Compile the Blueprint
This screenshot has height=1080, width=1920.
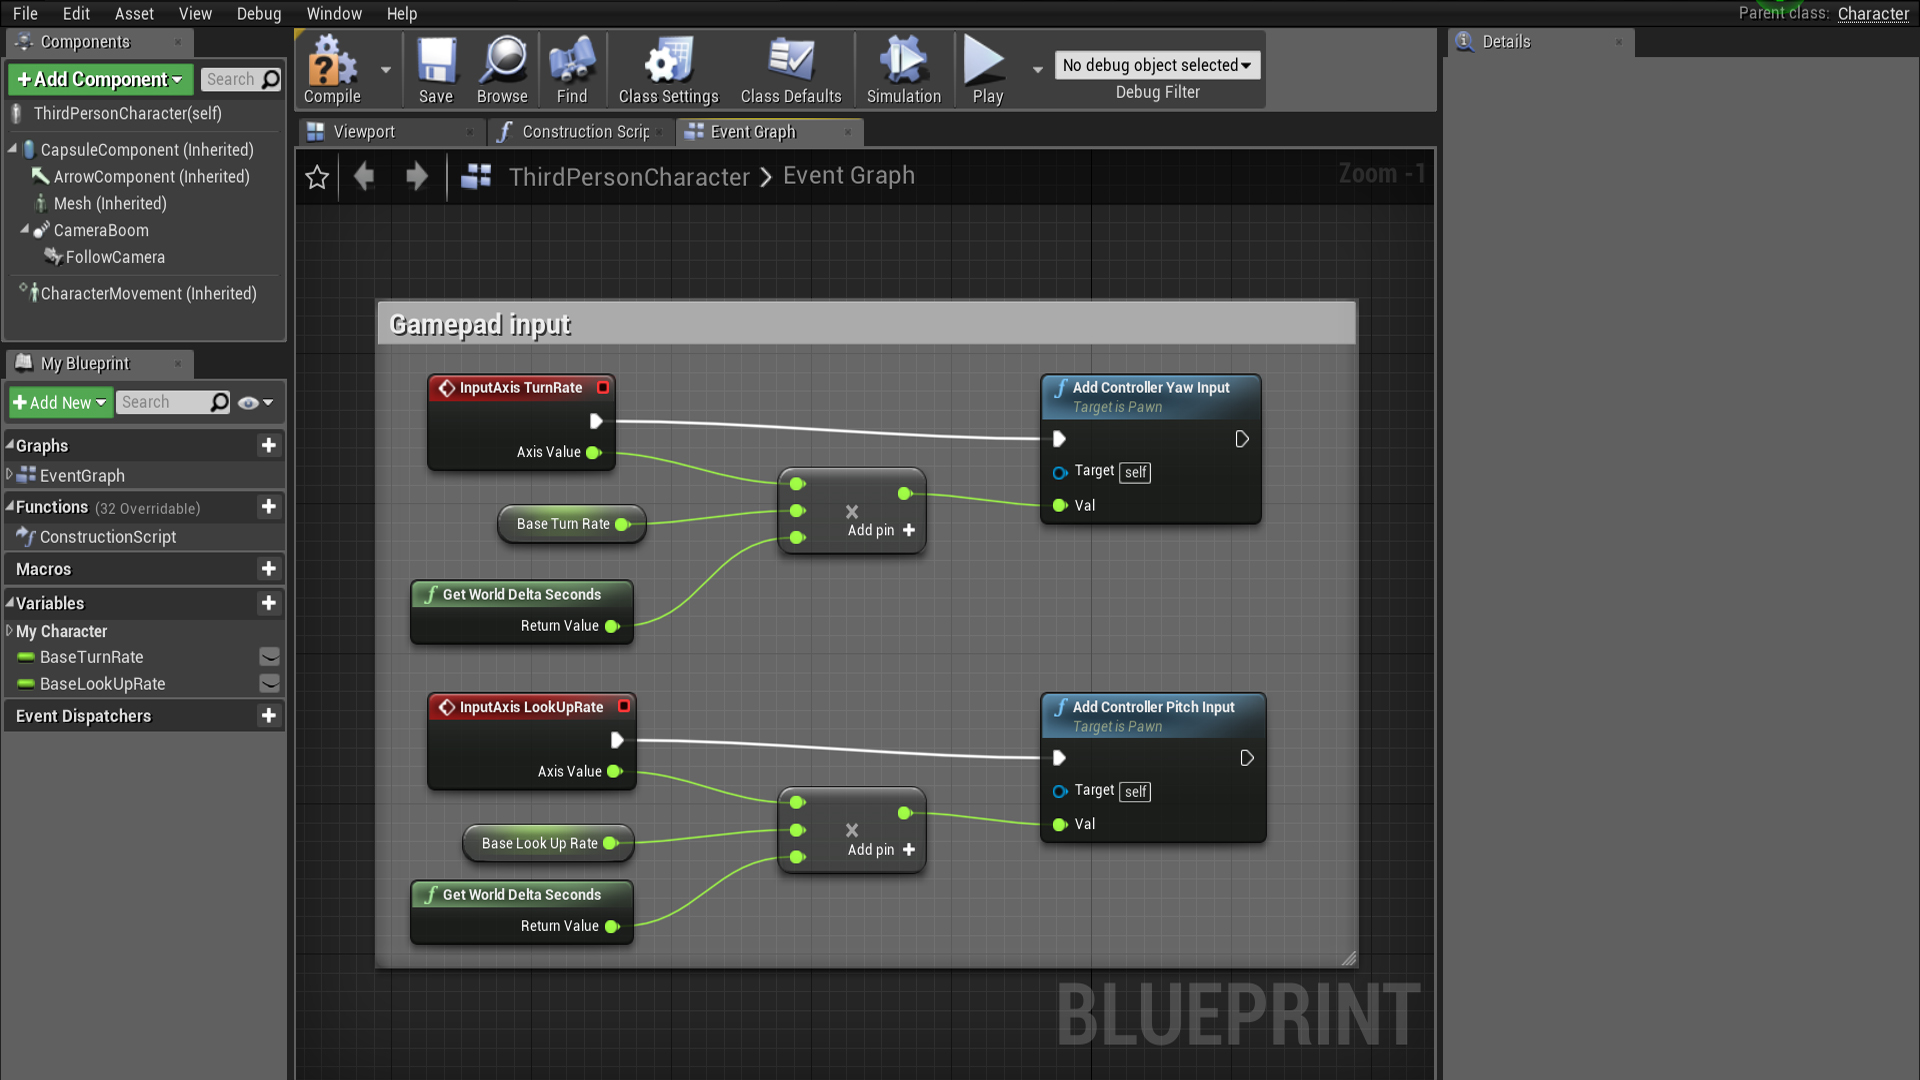[x=330, y=69]
